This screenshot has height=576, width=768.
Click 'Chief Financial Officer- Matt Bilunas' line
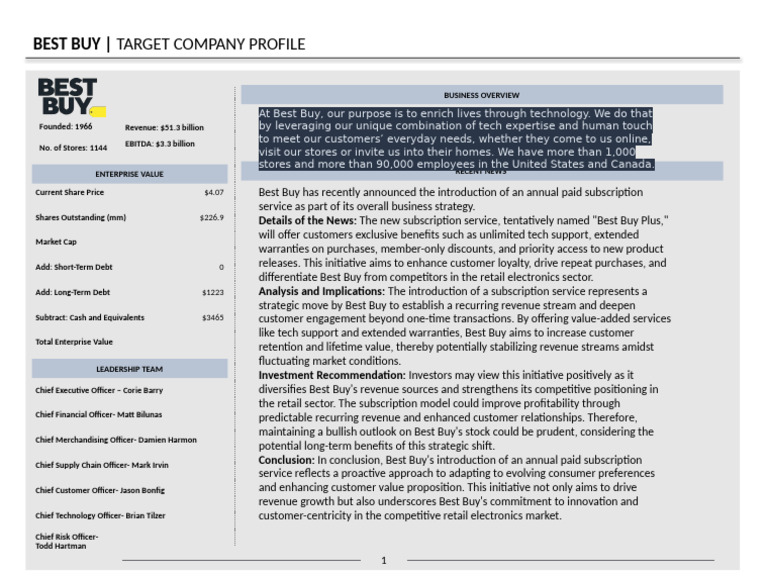98,414
